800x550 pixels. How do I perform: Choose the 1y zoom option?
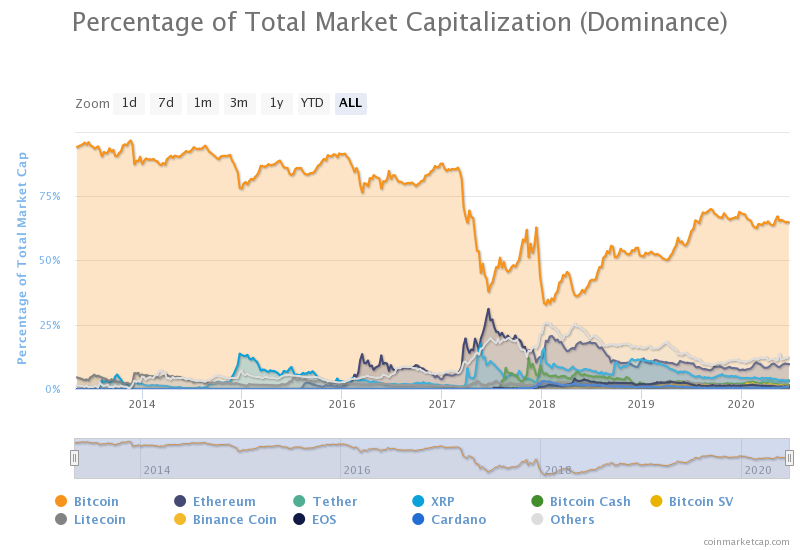[x=277, y=104]
